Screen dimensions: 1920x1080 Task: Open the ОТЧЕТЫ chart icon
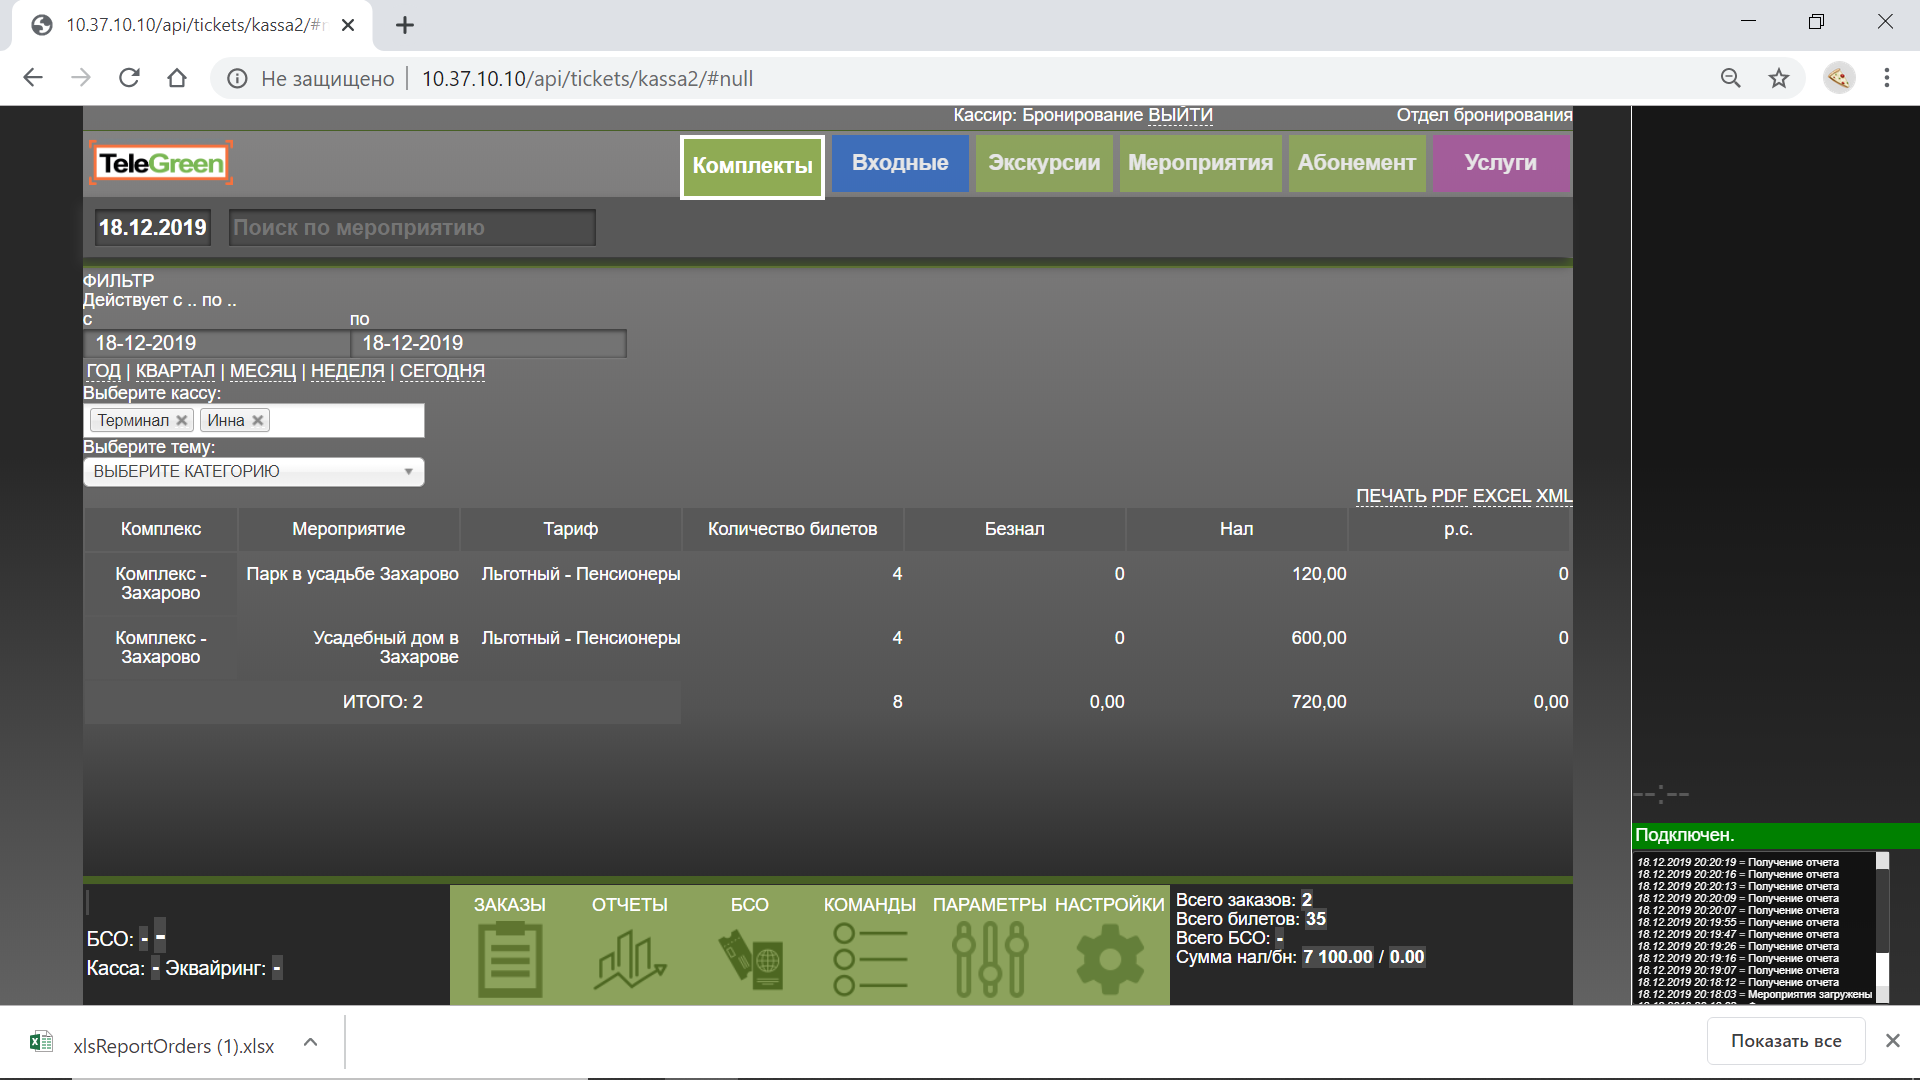[x=630, y=958]
